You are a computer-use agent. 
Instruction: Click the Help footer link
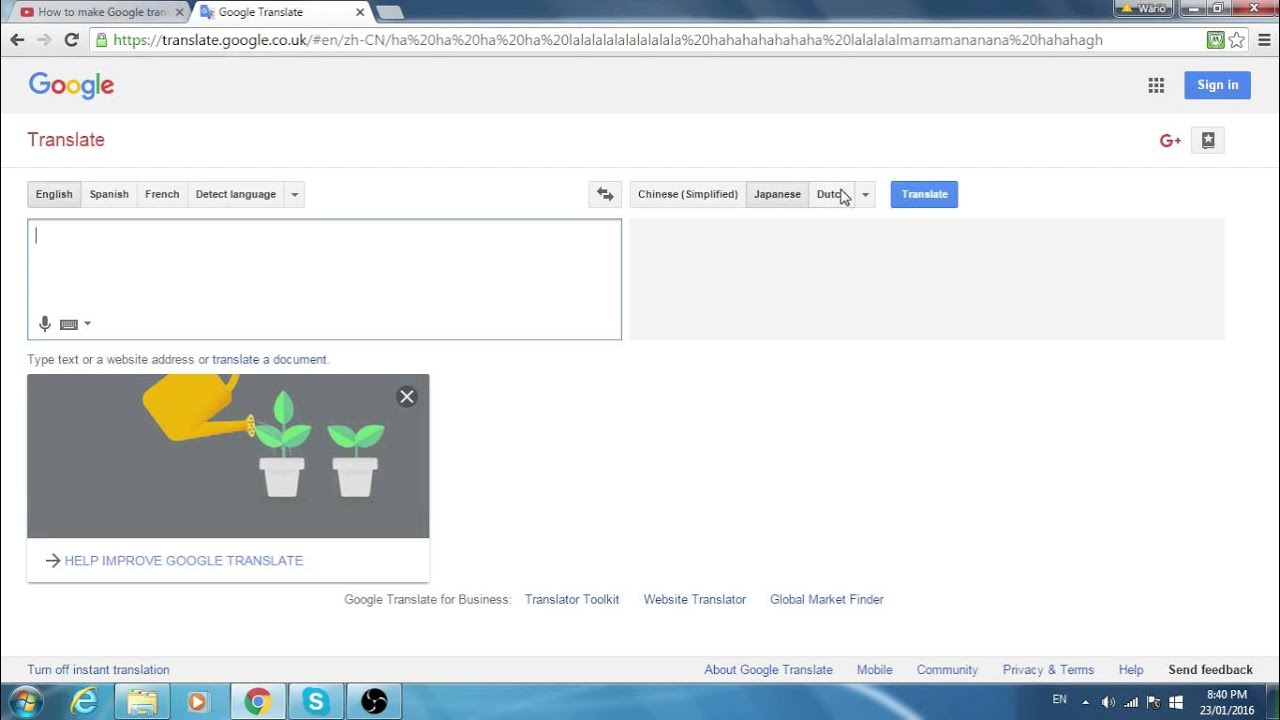(1131, 670)
